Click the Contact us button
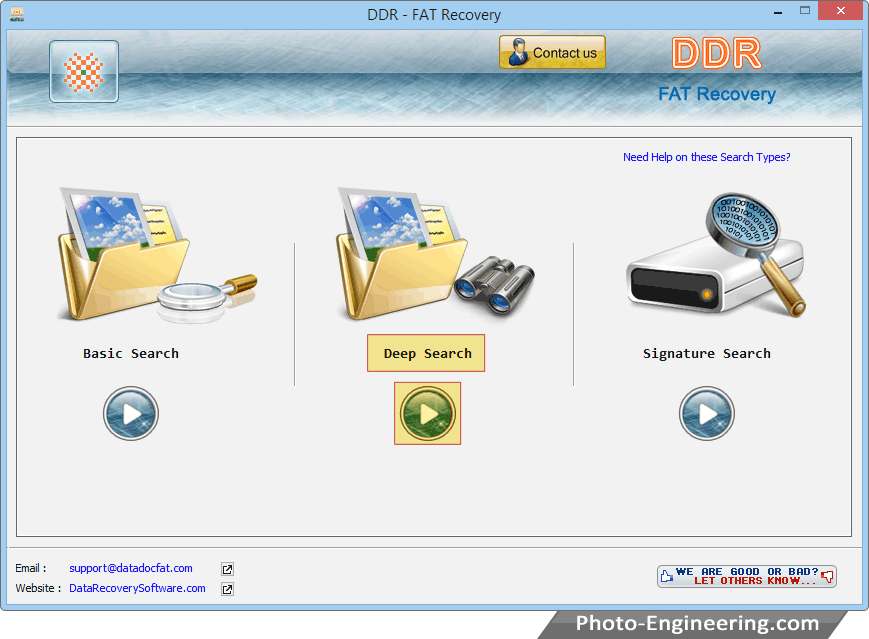This screenshot has width=869, height=639. click(552, 52)
